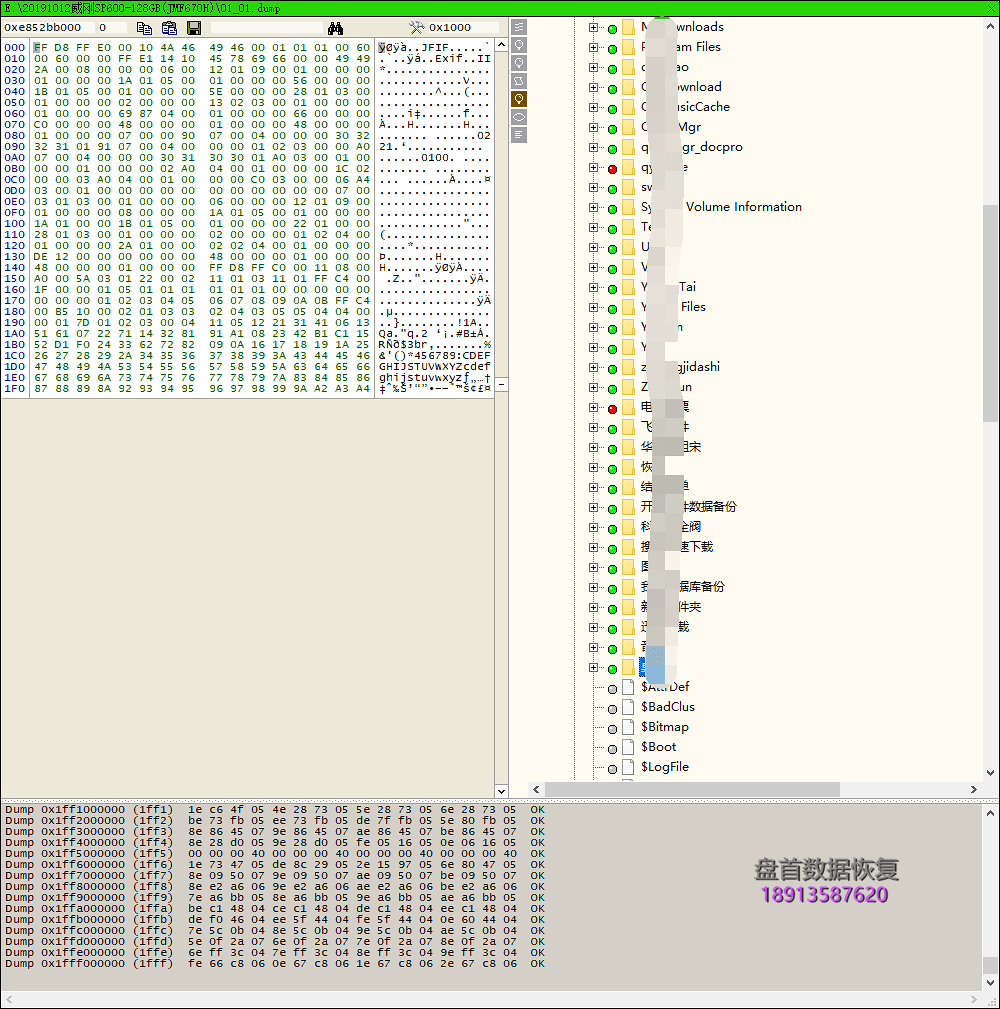This screenshot has width=1000, height=1009.
Task: Click the ellipse icon in vertical toolbar
Action: coord(519,117)
